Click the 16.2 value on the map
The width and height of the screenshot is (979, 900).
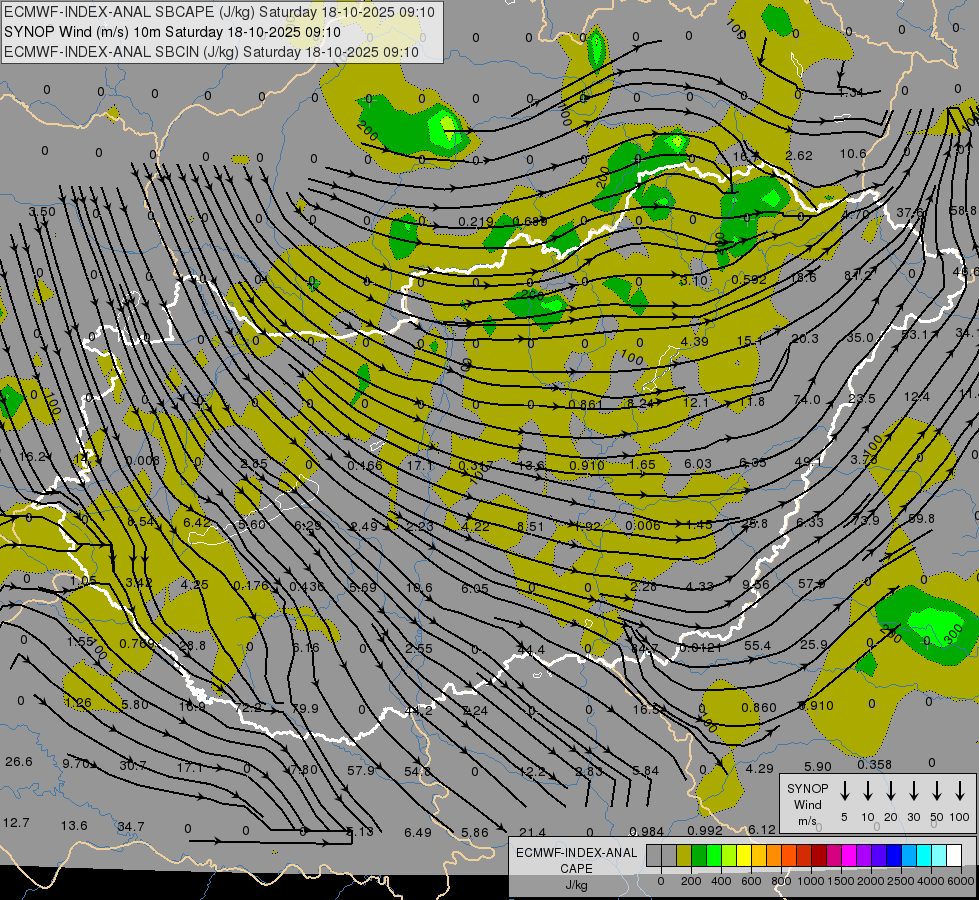(32, 457)
